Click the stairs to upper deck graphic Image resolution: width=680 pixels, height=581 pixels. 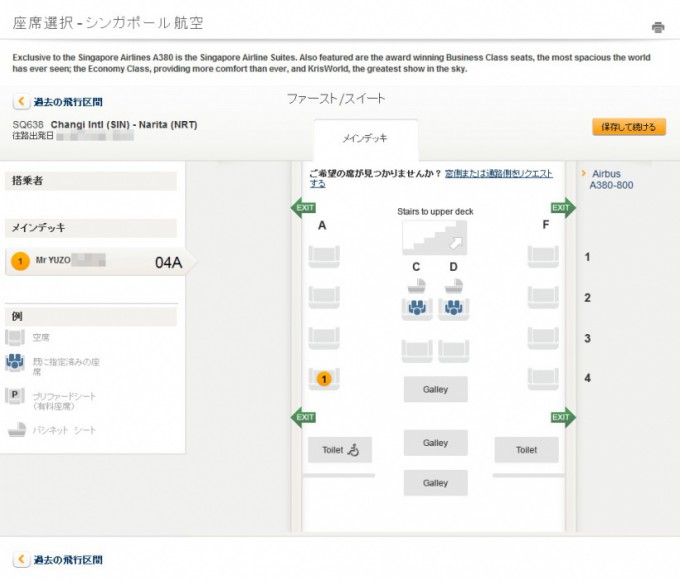point(435,238)
